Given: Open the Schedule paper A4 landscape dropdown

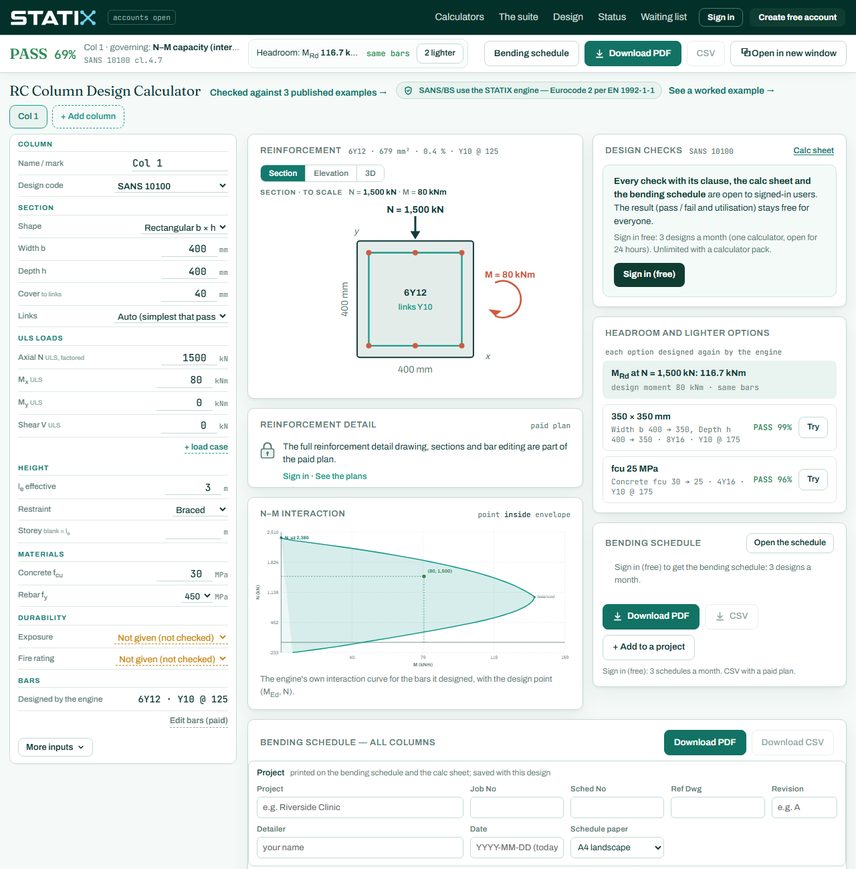Looking at the screenshot, I should (617, 847).
